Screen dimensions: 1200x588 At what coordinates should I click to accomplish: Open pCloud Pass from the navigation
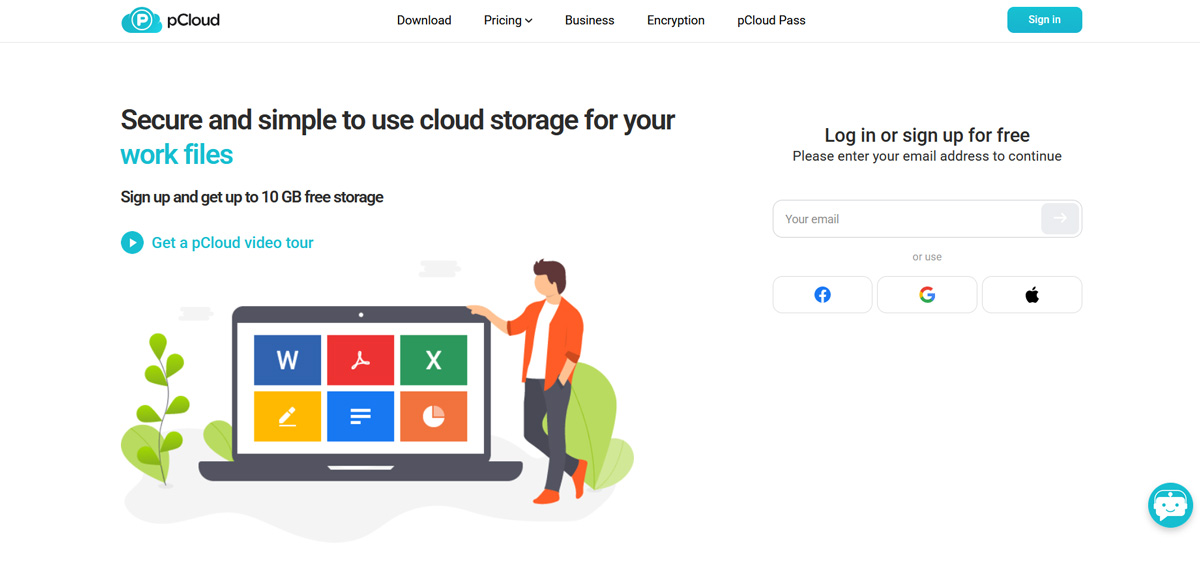click(x=771, y=20)
